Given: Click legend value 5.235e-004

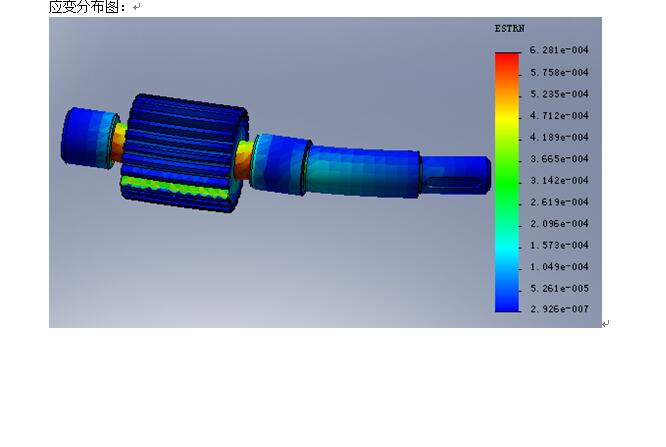Looking at the screenshot, I should (559, 94).
